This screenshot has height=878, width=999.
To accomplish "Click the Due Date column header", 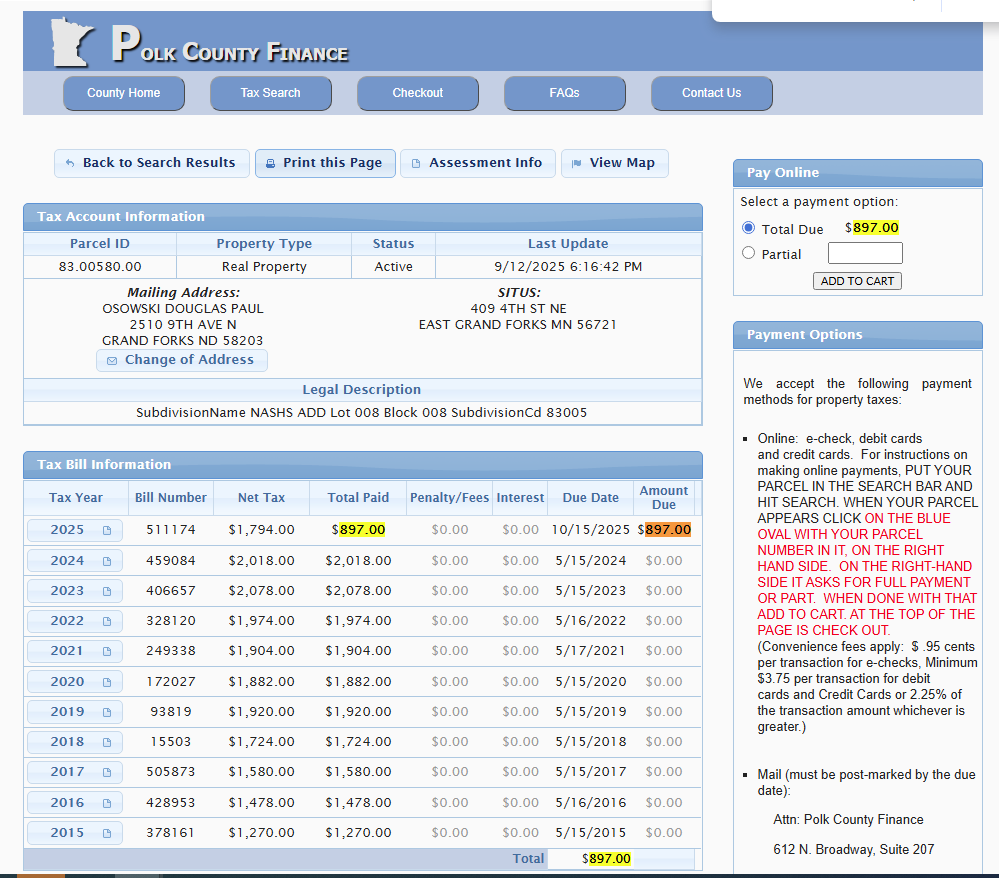I will click(x=590, y=497).
